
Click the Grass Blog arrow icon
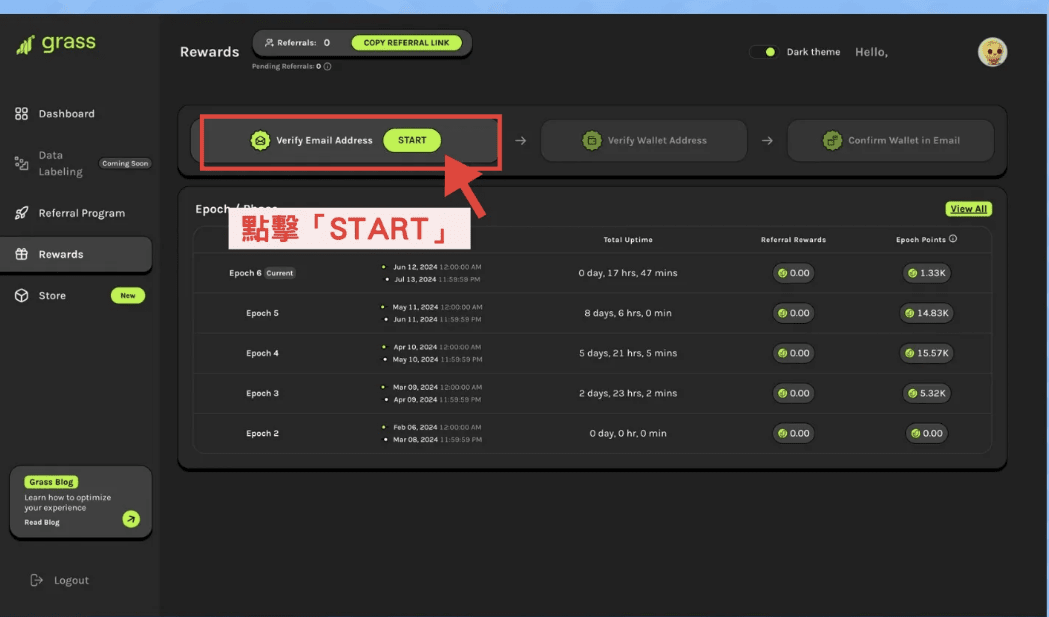point(131,519)
